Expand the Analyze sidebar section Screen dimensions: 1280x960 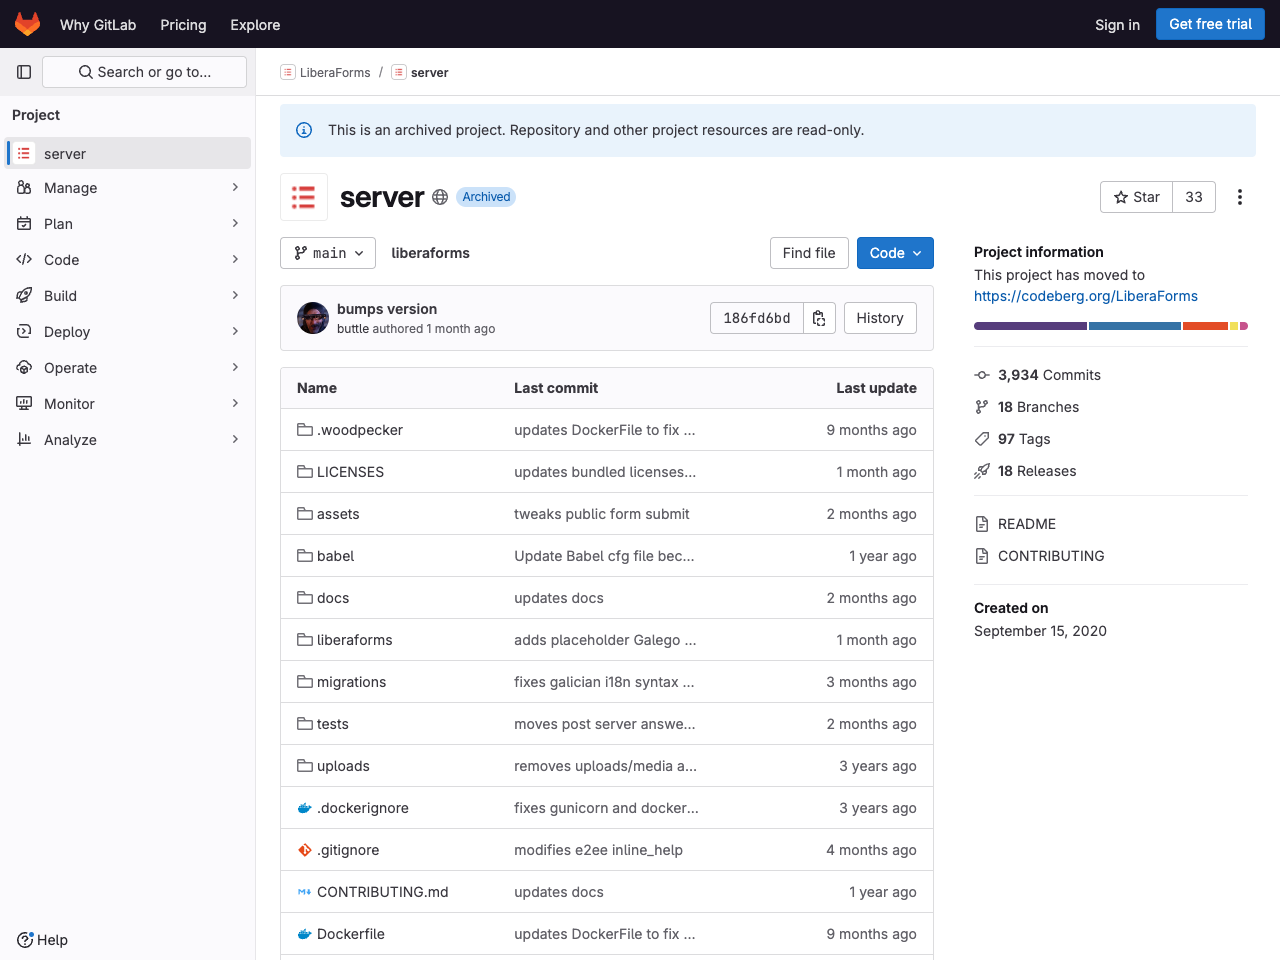pyautogui.click(x=235, y=440)
